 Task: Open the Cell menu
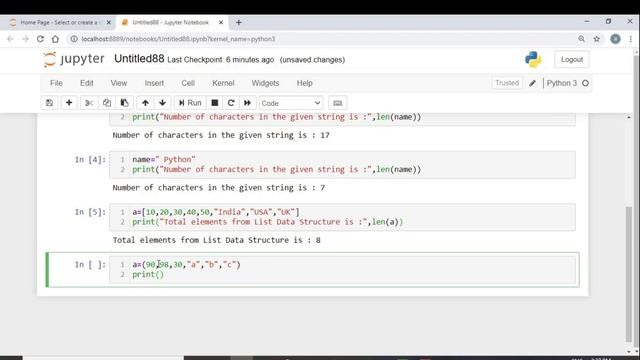point(188,83)
